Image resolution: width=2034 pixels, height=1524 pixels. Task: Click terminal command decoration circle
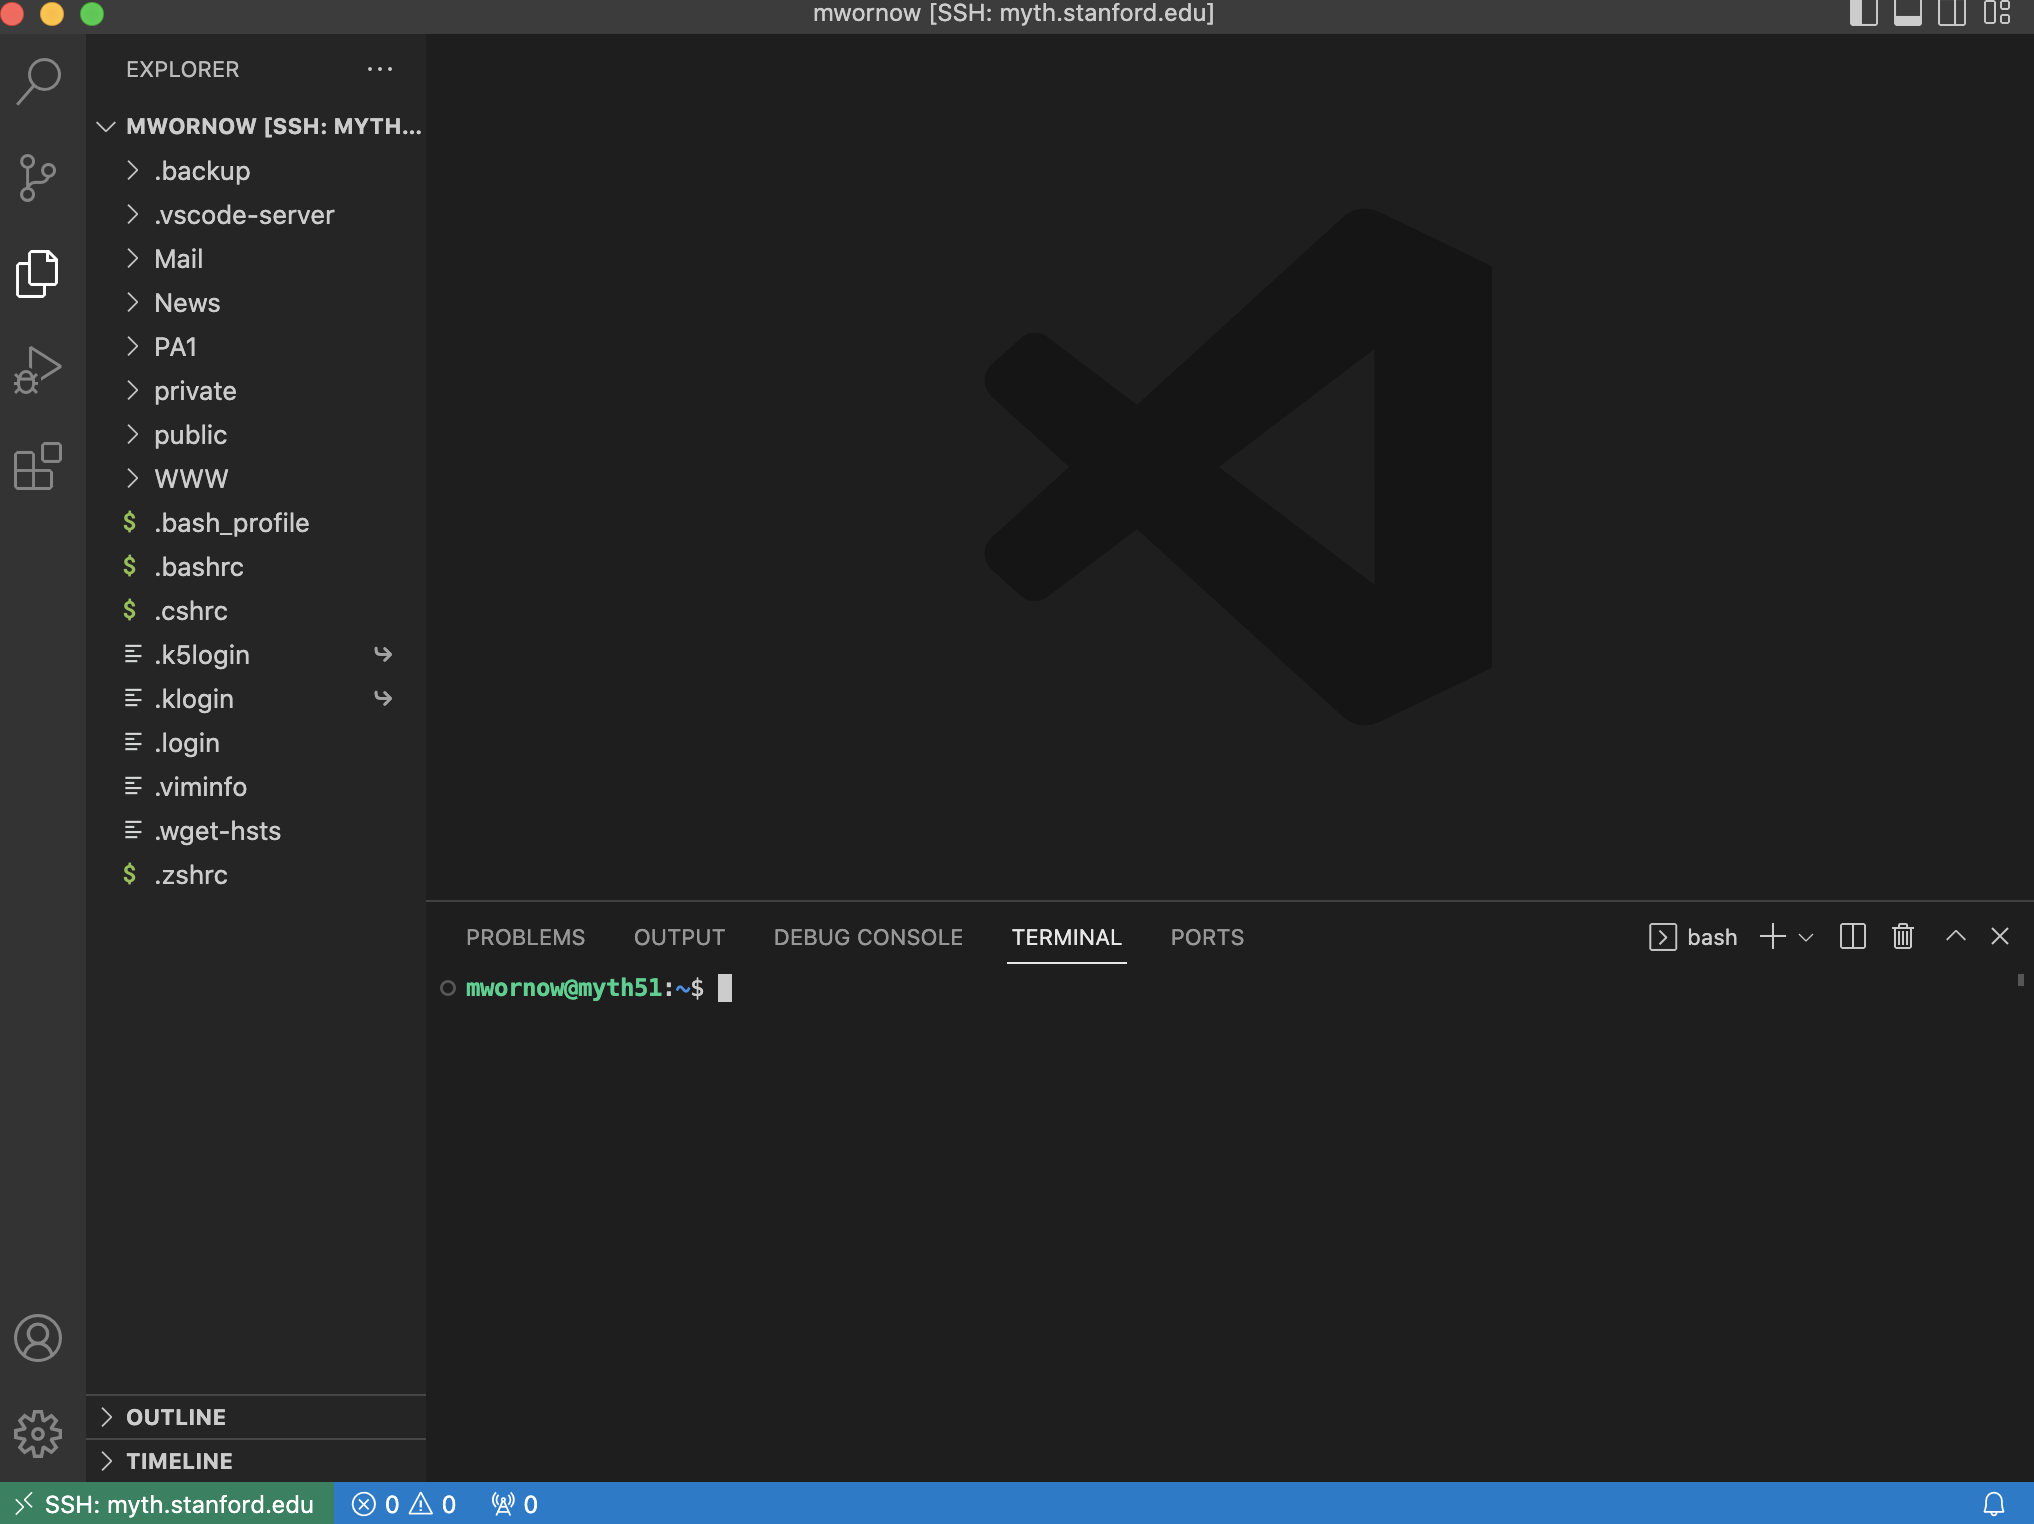click(448, 988)
